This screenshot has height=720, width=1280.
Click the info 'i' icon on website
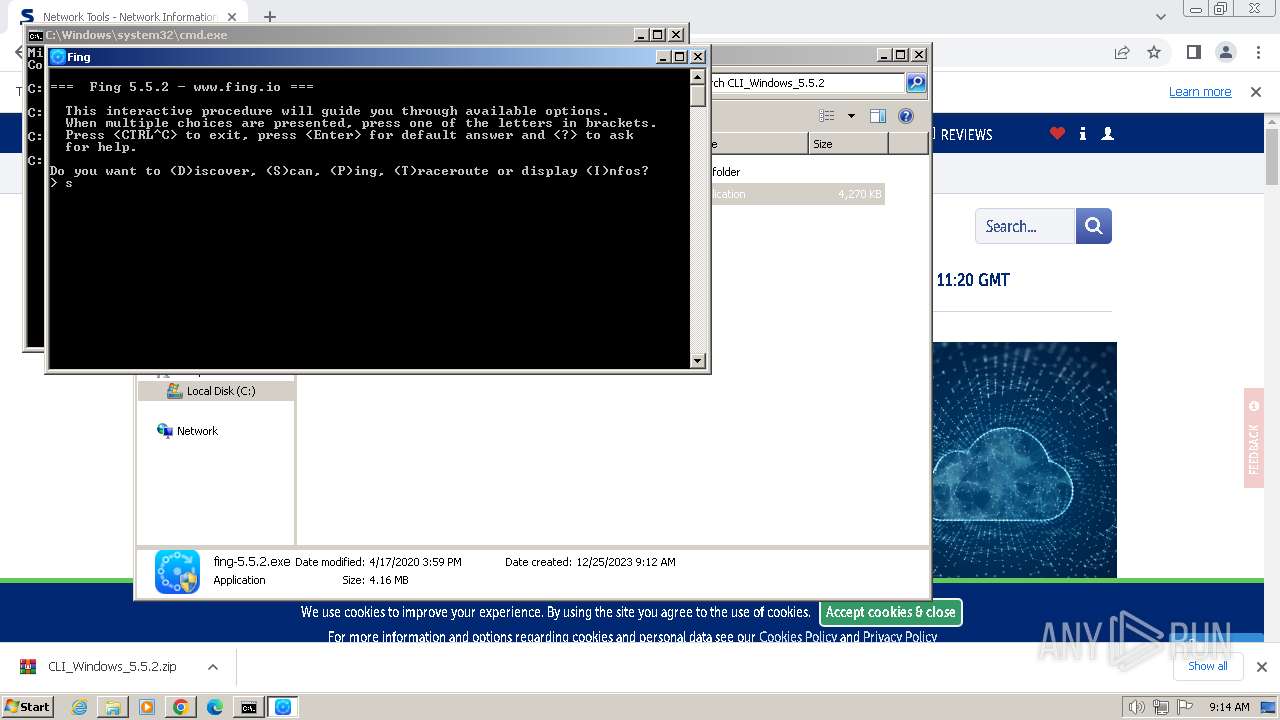coord(1083,133)
